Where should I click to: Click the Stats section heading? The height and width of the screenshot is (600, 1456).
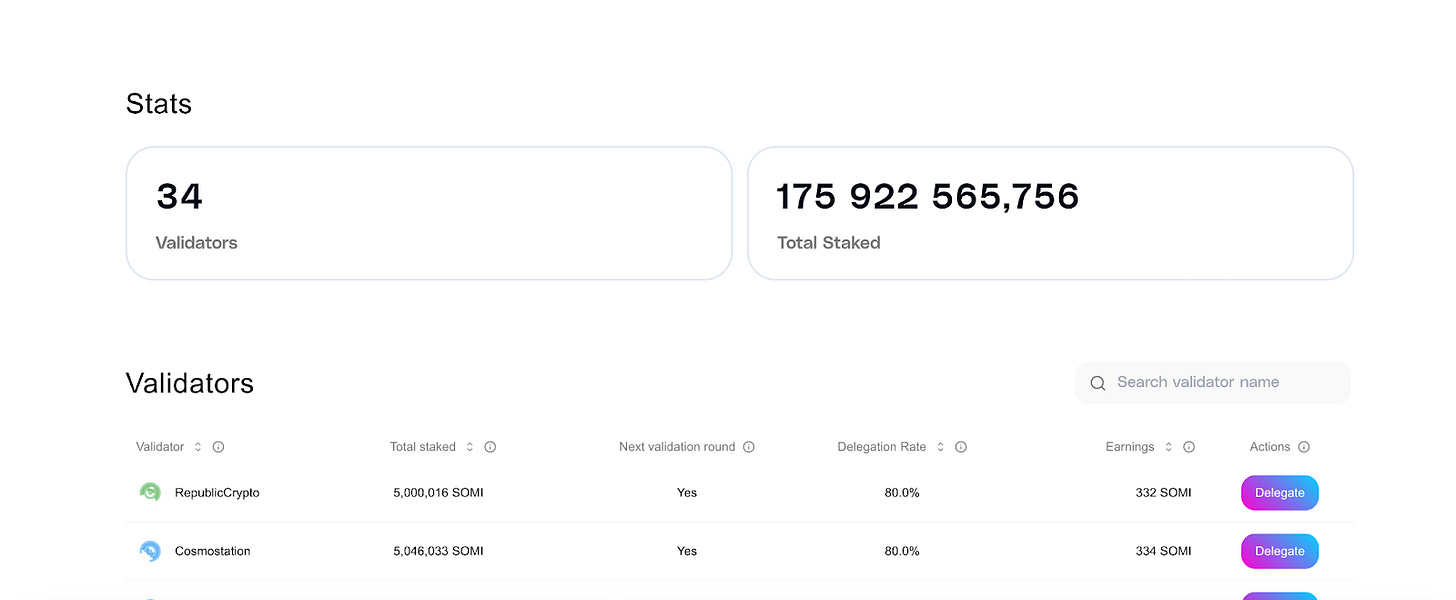click(159, 104)
